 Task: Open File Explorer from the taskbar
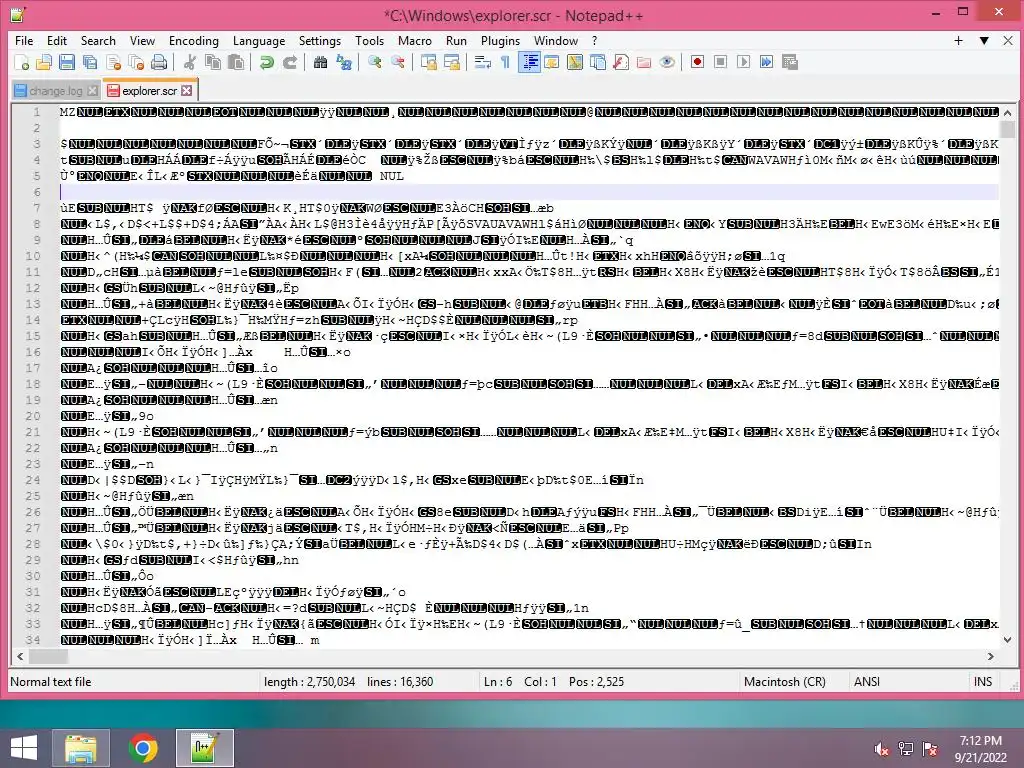pyautogui.click(x=80, y=748)
